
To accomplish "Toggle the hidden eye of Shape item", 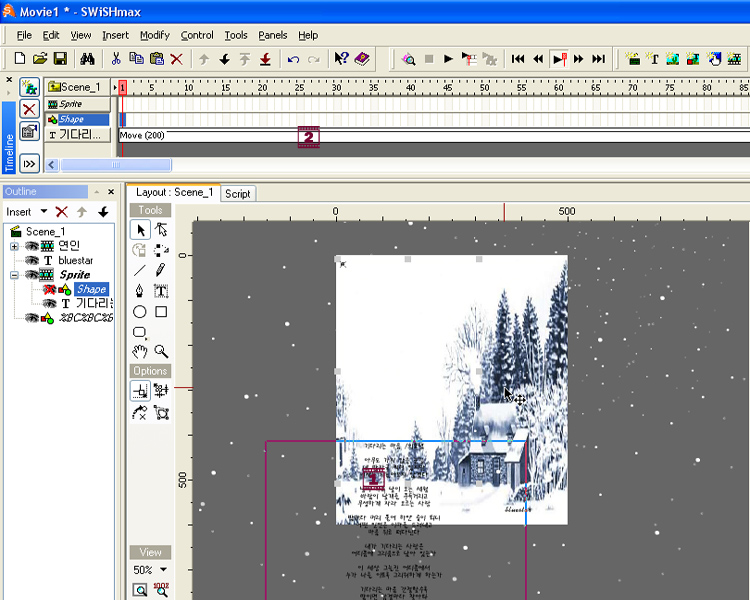I will [49, 289].
